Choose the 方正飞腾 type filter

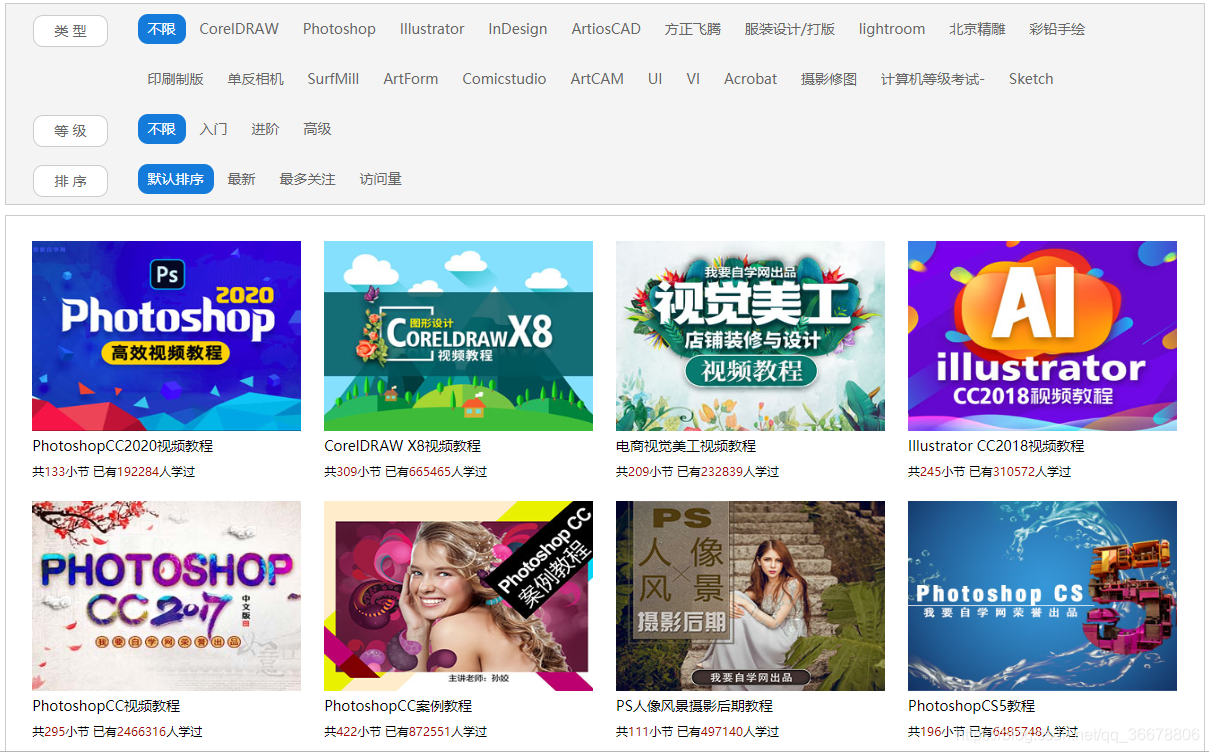click(x=692, y=29)
